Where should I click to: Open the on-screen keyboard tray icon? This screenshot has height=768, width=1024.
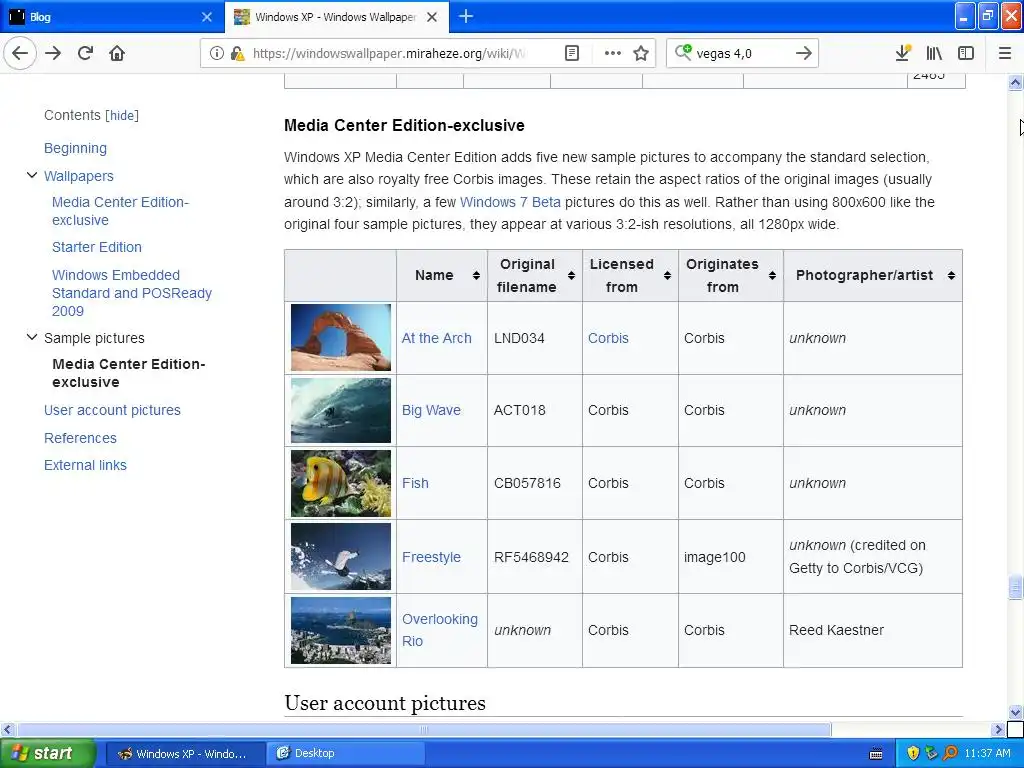tap(876, 754)
